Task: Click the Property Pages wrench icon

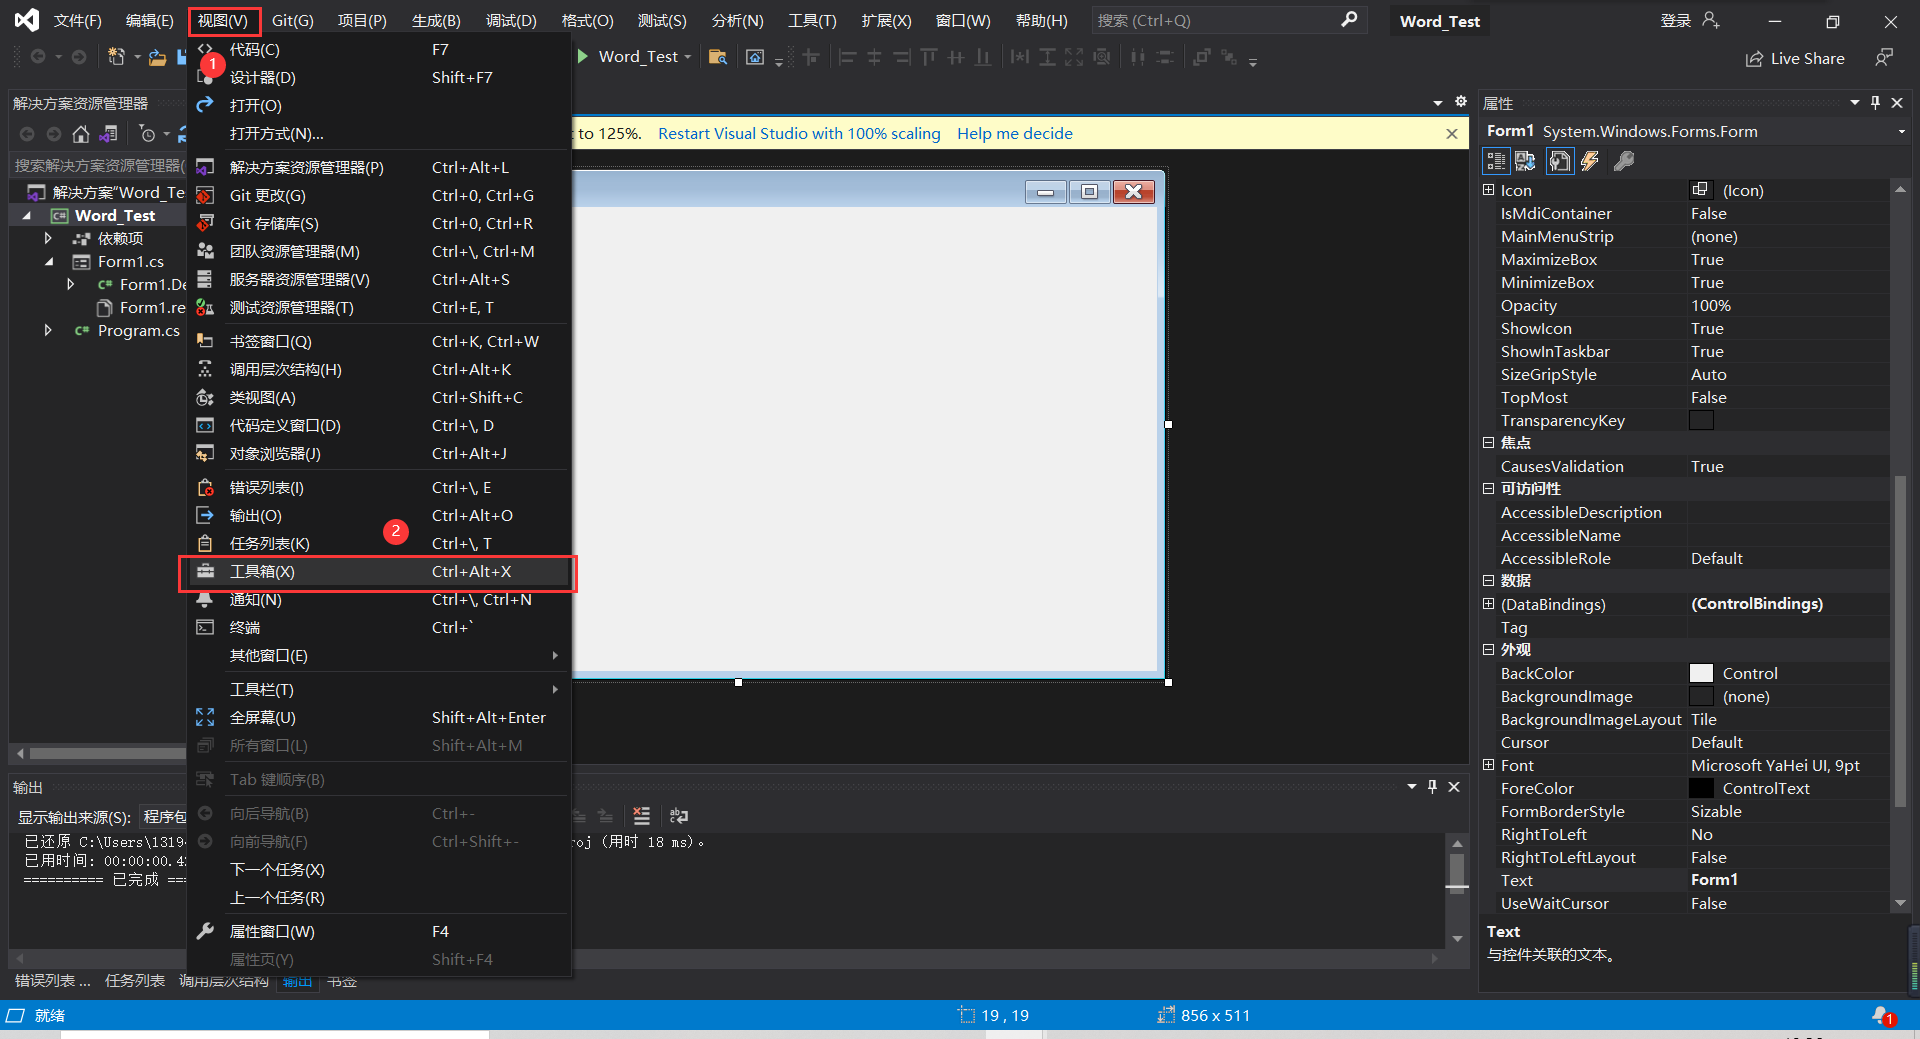Action: tap(1624, 161)
